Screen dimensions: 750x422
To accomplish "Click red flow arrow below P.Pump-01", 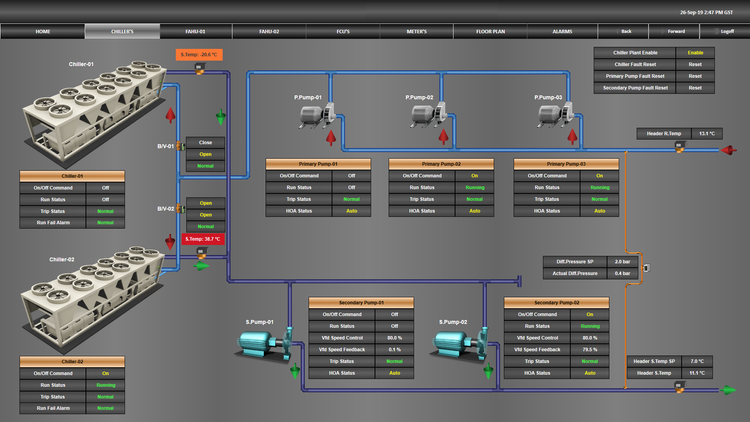I will pyautogui.click(x=331, y=138).
